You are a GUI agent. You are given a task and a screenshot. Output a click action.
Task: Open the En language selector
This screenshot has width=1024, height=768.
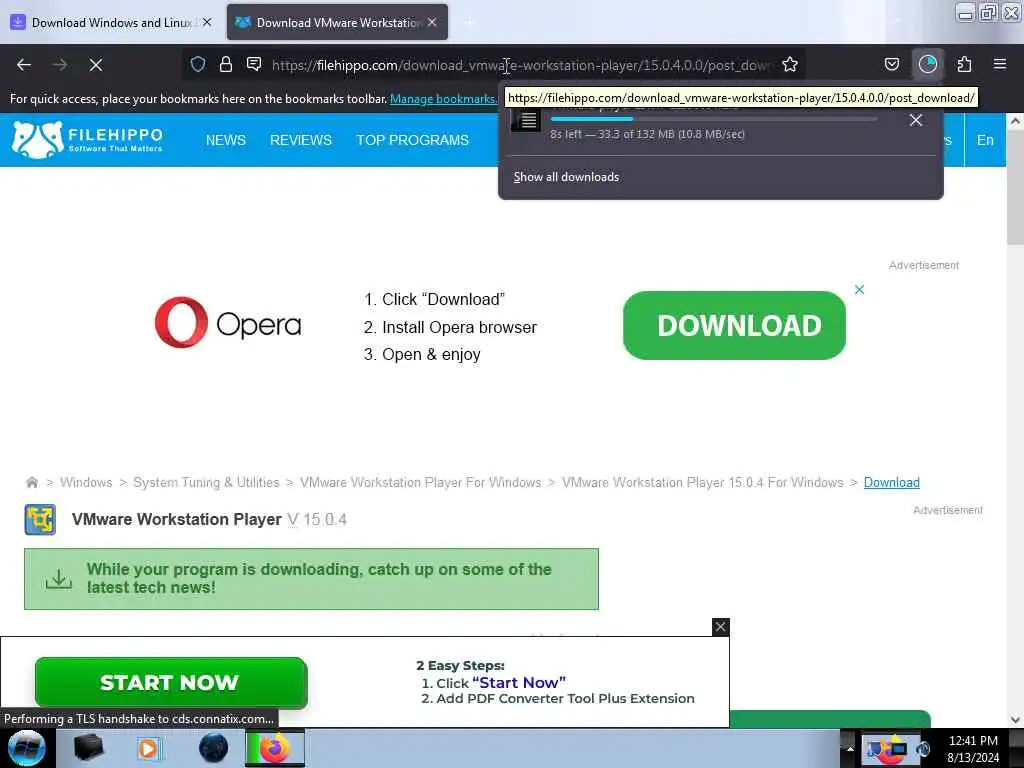[x=985, y=140]
